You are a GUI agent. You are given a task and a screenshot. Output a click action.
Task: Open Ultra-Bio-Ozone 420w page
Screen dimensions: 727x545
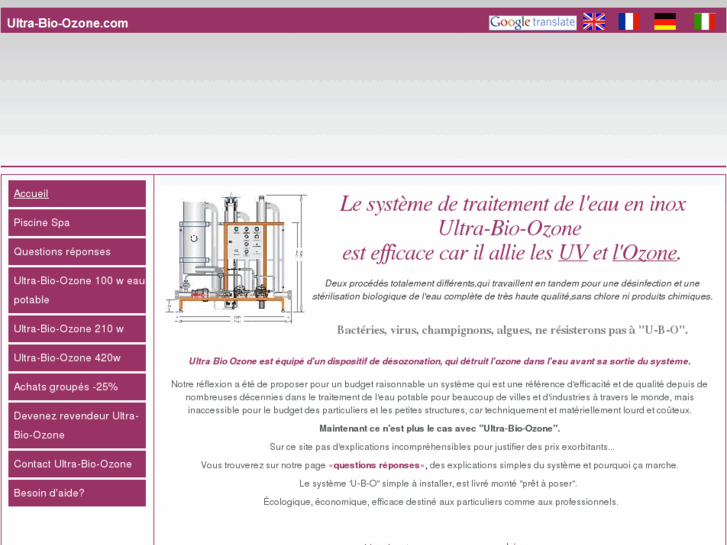coord(77,358)
